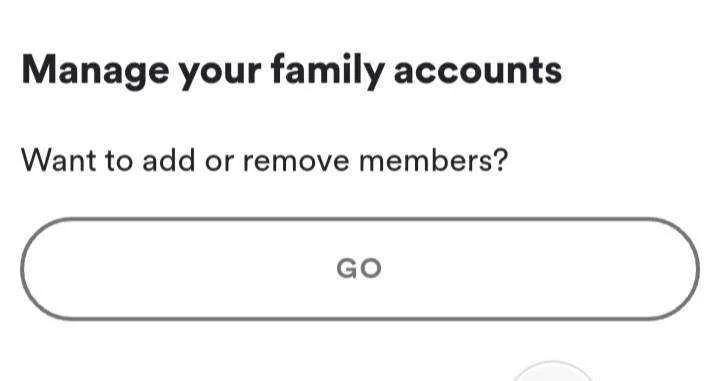Click the GO button
Image resolution: width=720 pixels, height=381 pixels.
pos(360,269)
